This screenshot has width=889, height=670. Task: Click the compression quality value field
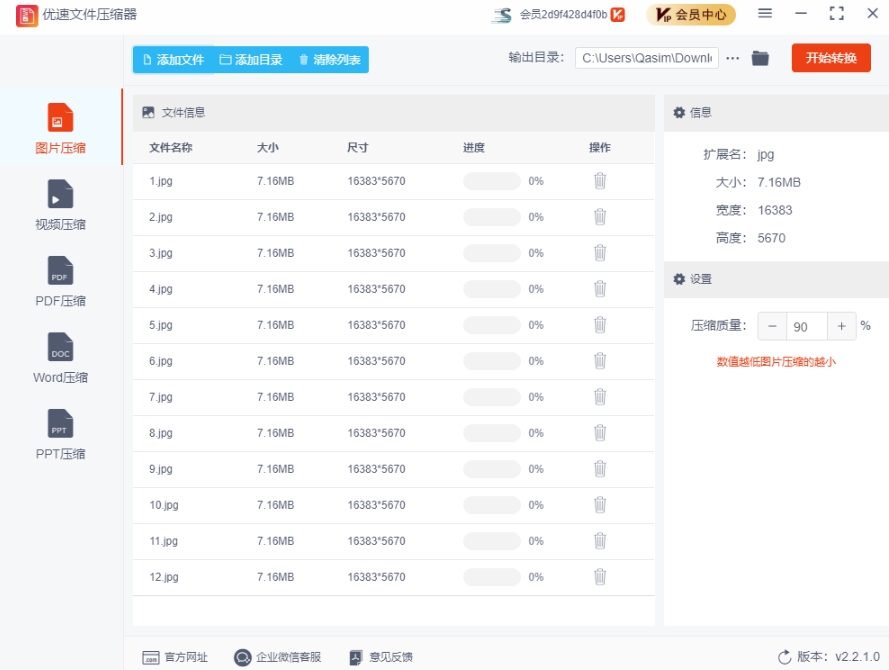pyautogui.click(x=806, y=326)
